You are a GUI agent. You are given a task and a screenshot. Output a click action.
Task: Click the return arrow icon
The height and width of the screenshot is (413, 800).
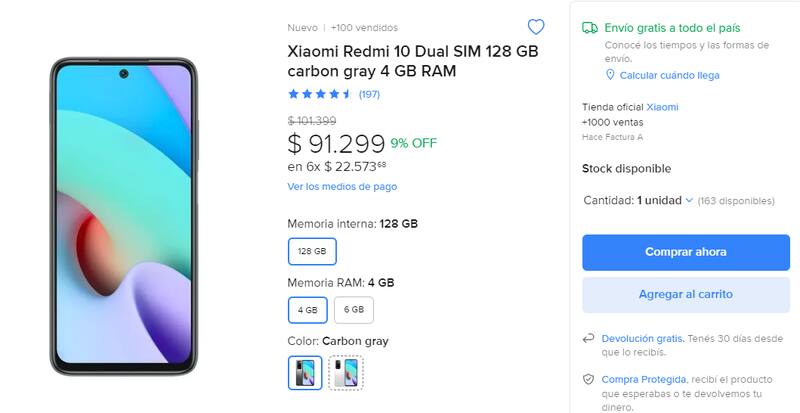(590, 339)
